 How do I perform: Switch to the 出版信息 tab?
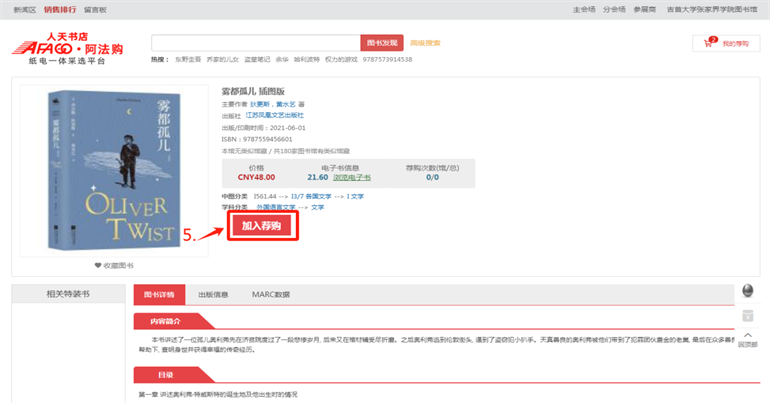tap(213, 295)
